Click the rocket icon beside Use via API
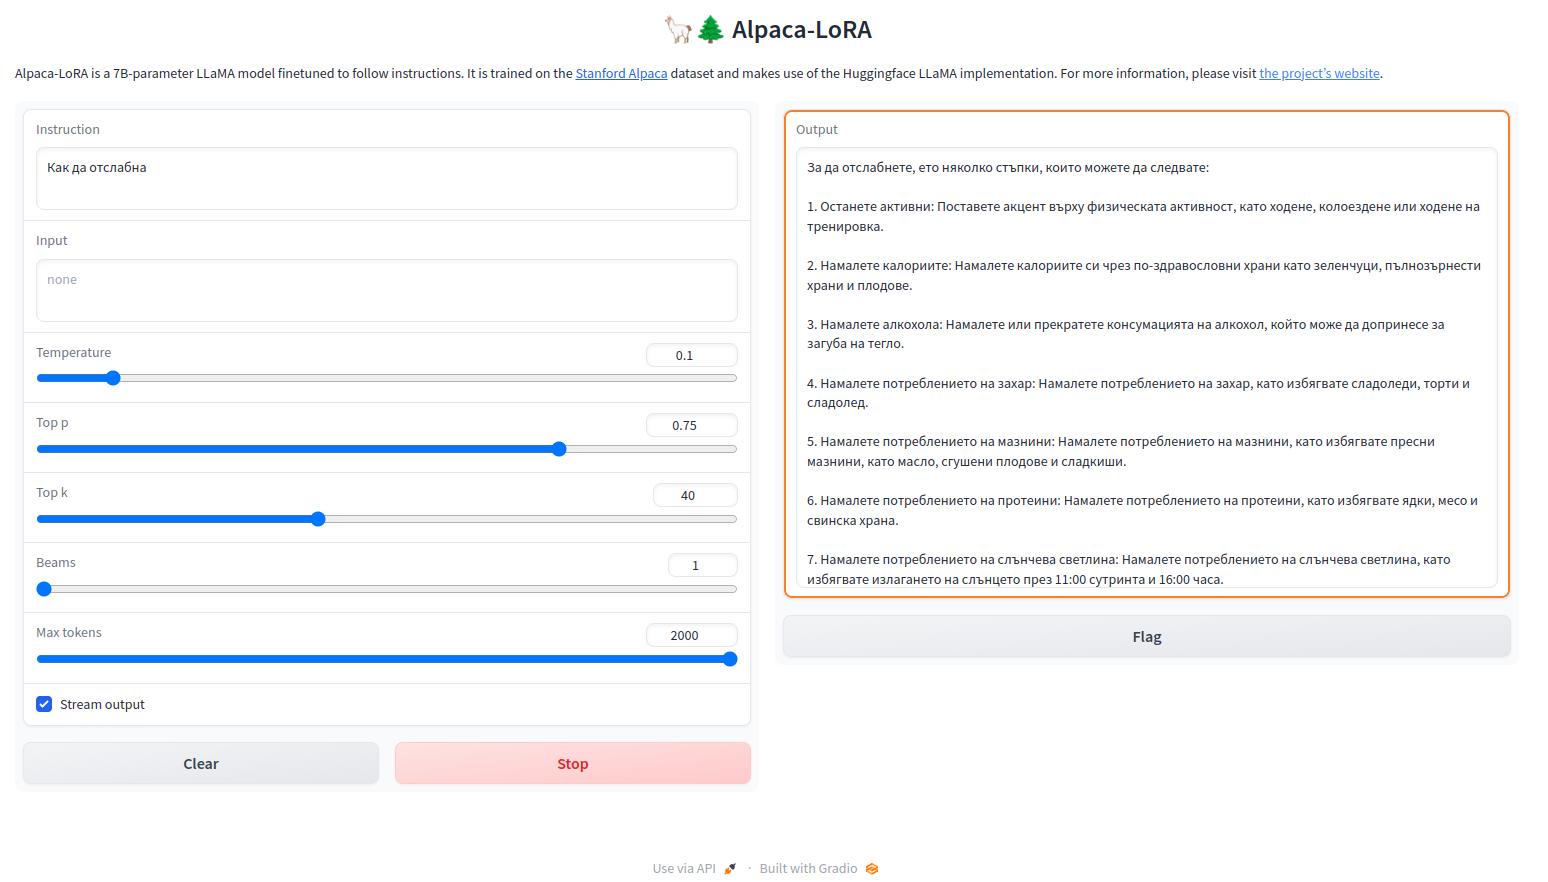1548x882 pixels. click(730, 868)
